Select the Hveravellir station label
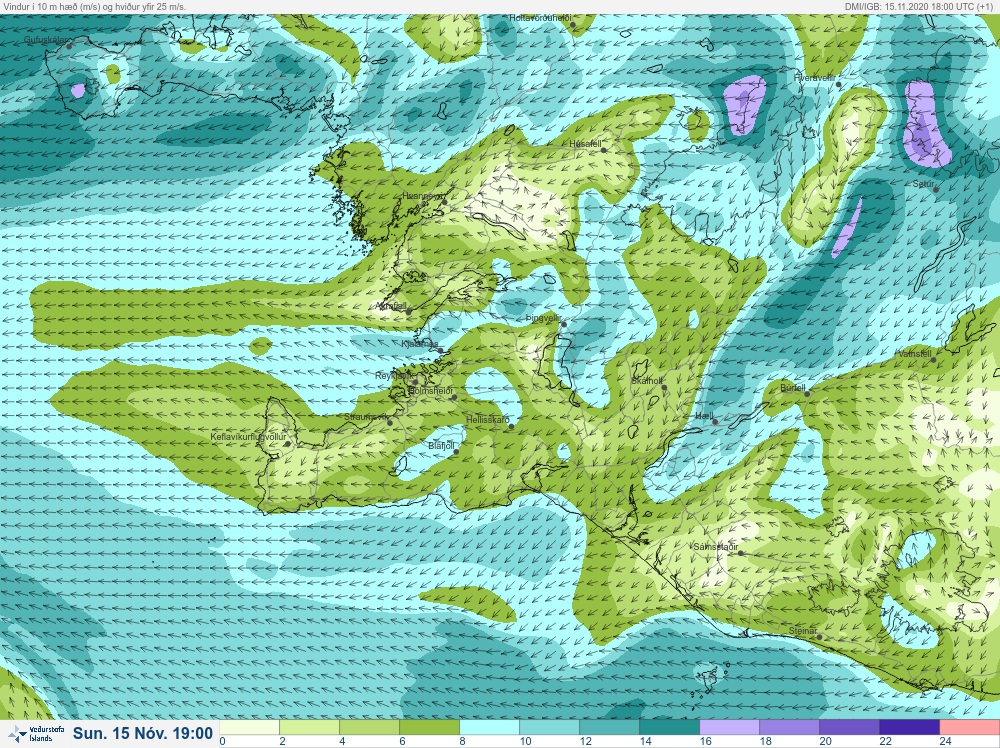1000x748 pixels. [814, 77]
